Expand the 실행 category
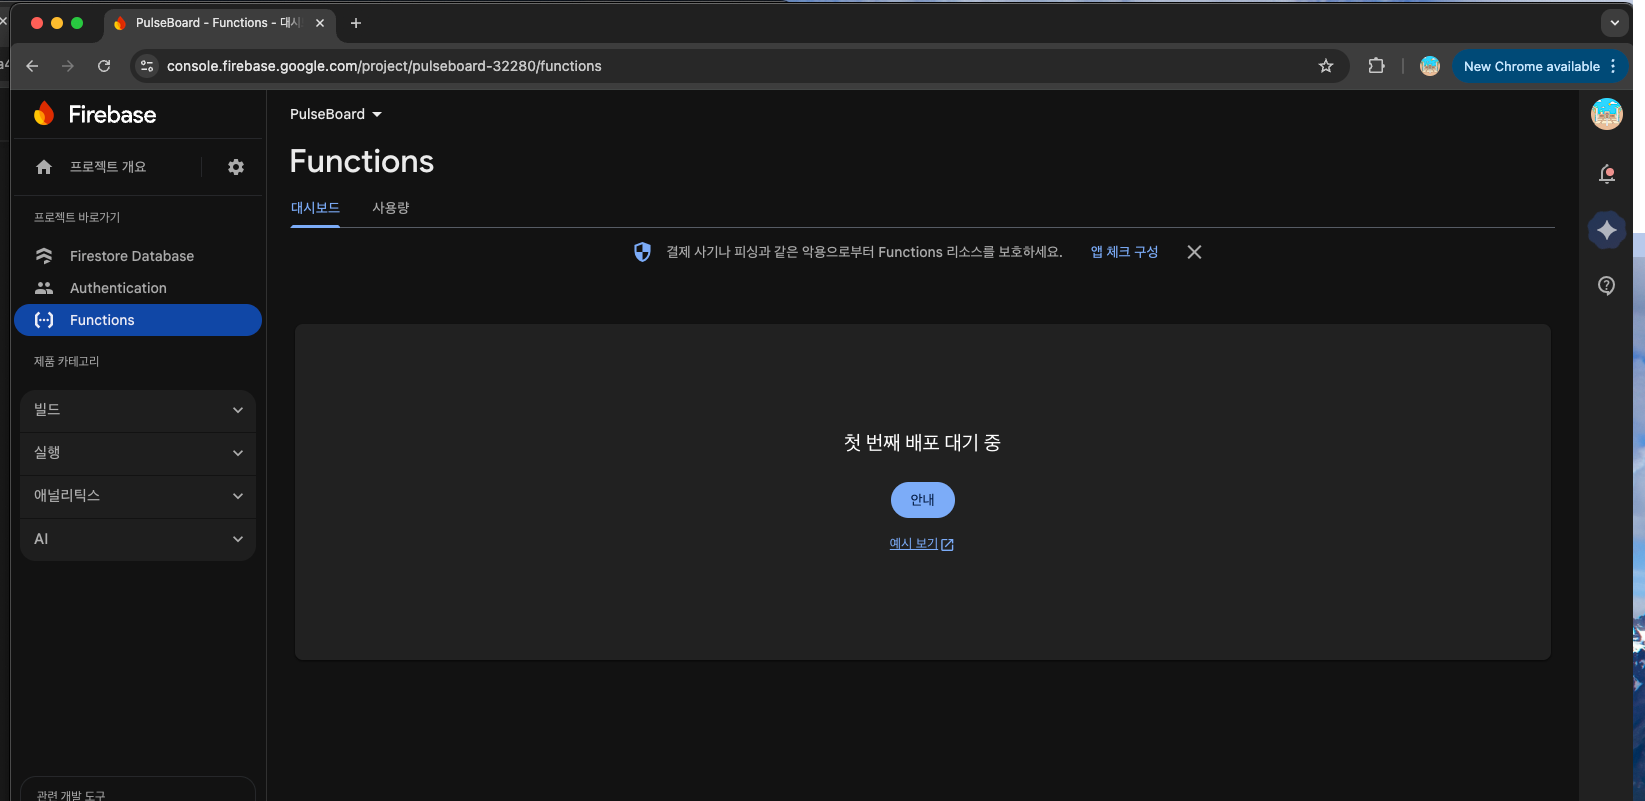The width and height of the screenshot is (1645, 801). coord(138,453)
